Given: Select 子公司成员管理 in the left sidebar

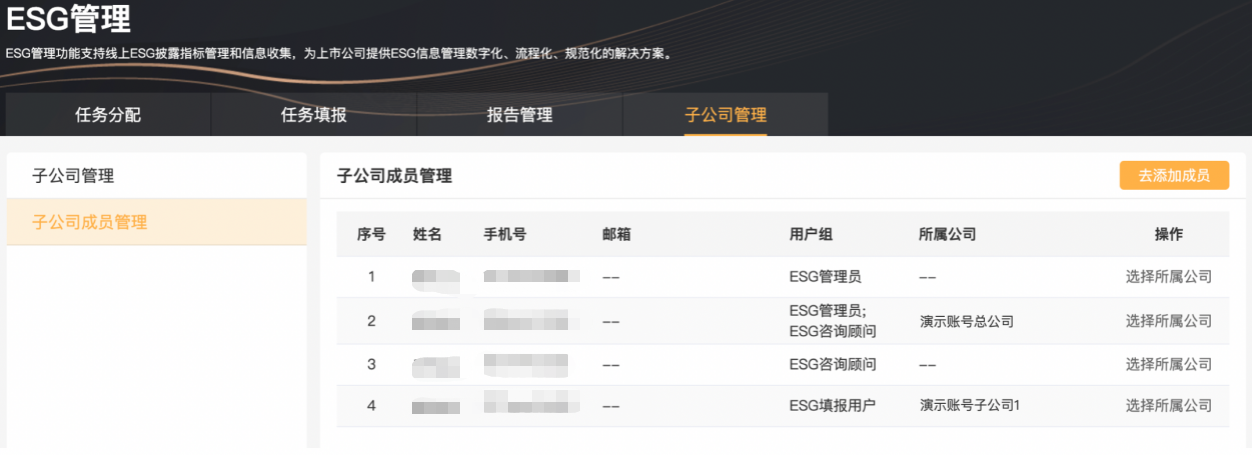Looking at the screenshot, I should [x=90, y=222].
